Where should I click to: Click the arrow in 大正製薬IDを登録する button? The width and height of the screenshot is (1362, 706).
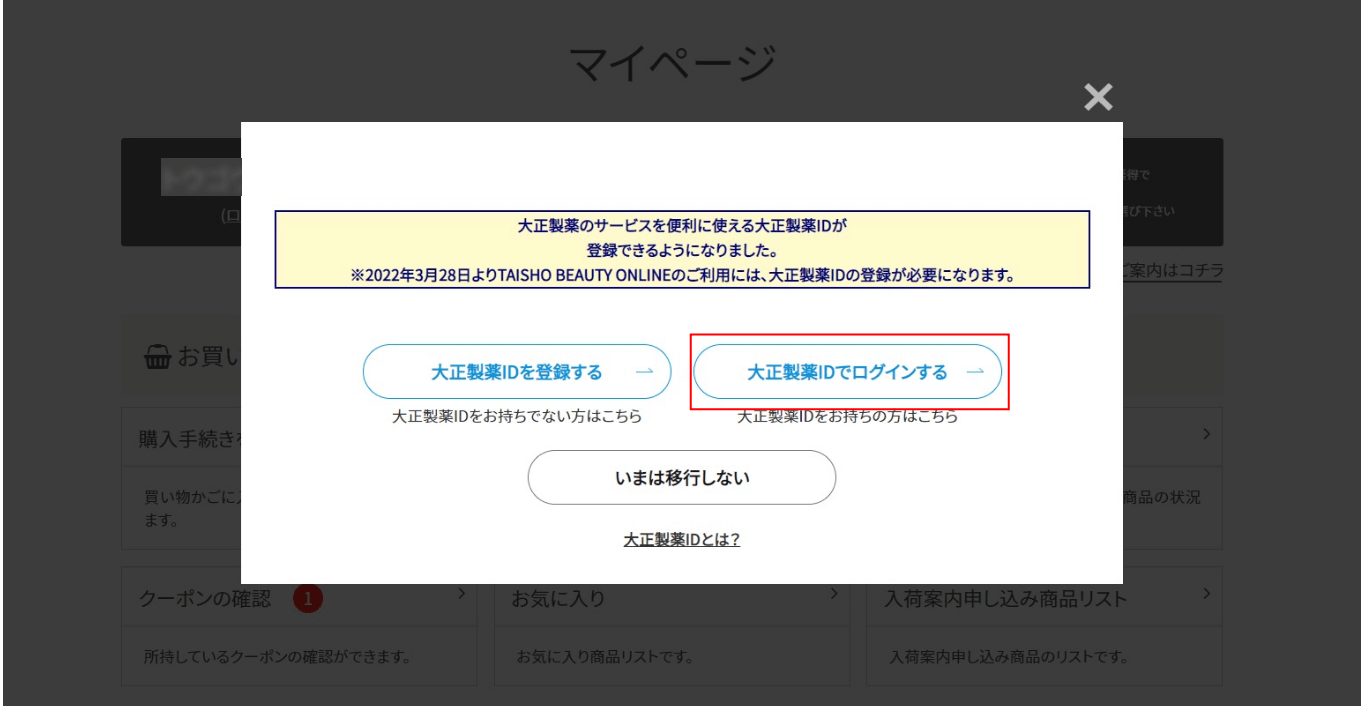(x=645, y=372)
